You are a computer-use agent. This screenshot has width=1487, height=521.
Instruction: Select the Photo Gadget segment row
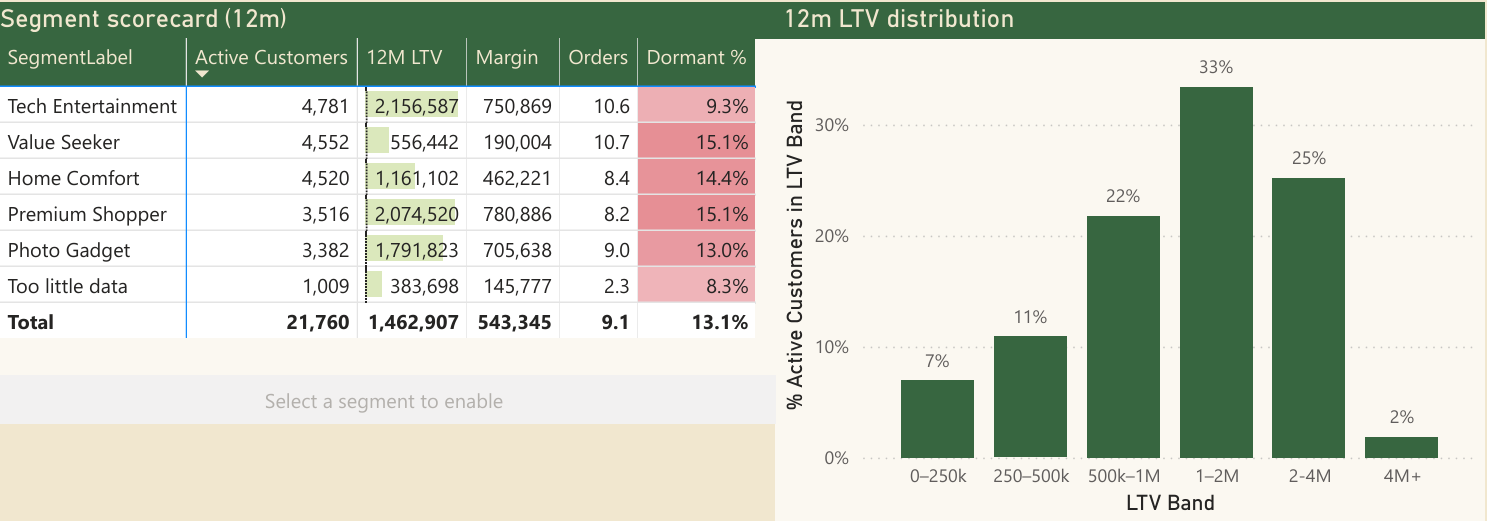click(69, 250)
